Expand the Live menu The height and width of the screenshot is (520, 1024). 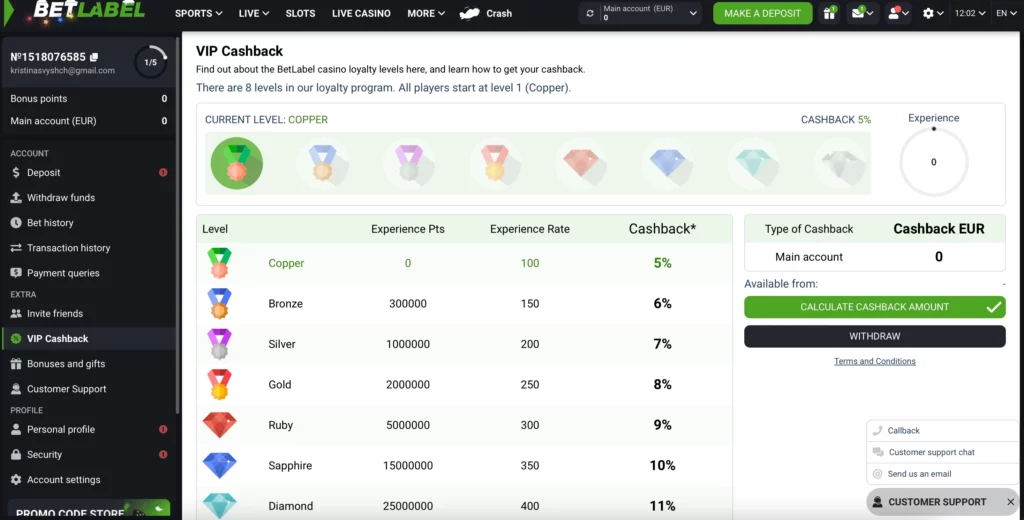point(253,13)
